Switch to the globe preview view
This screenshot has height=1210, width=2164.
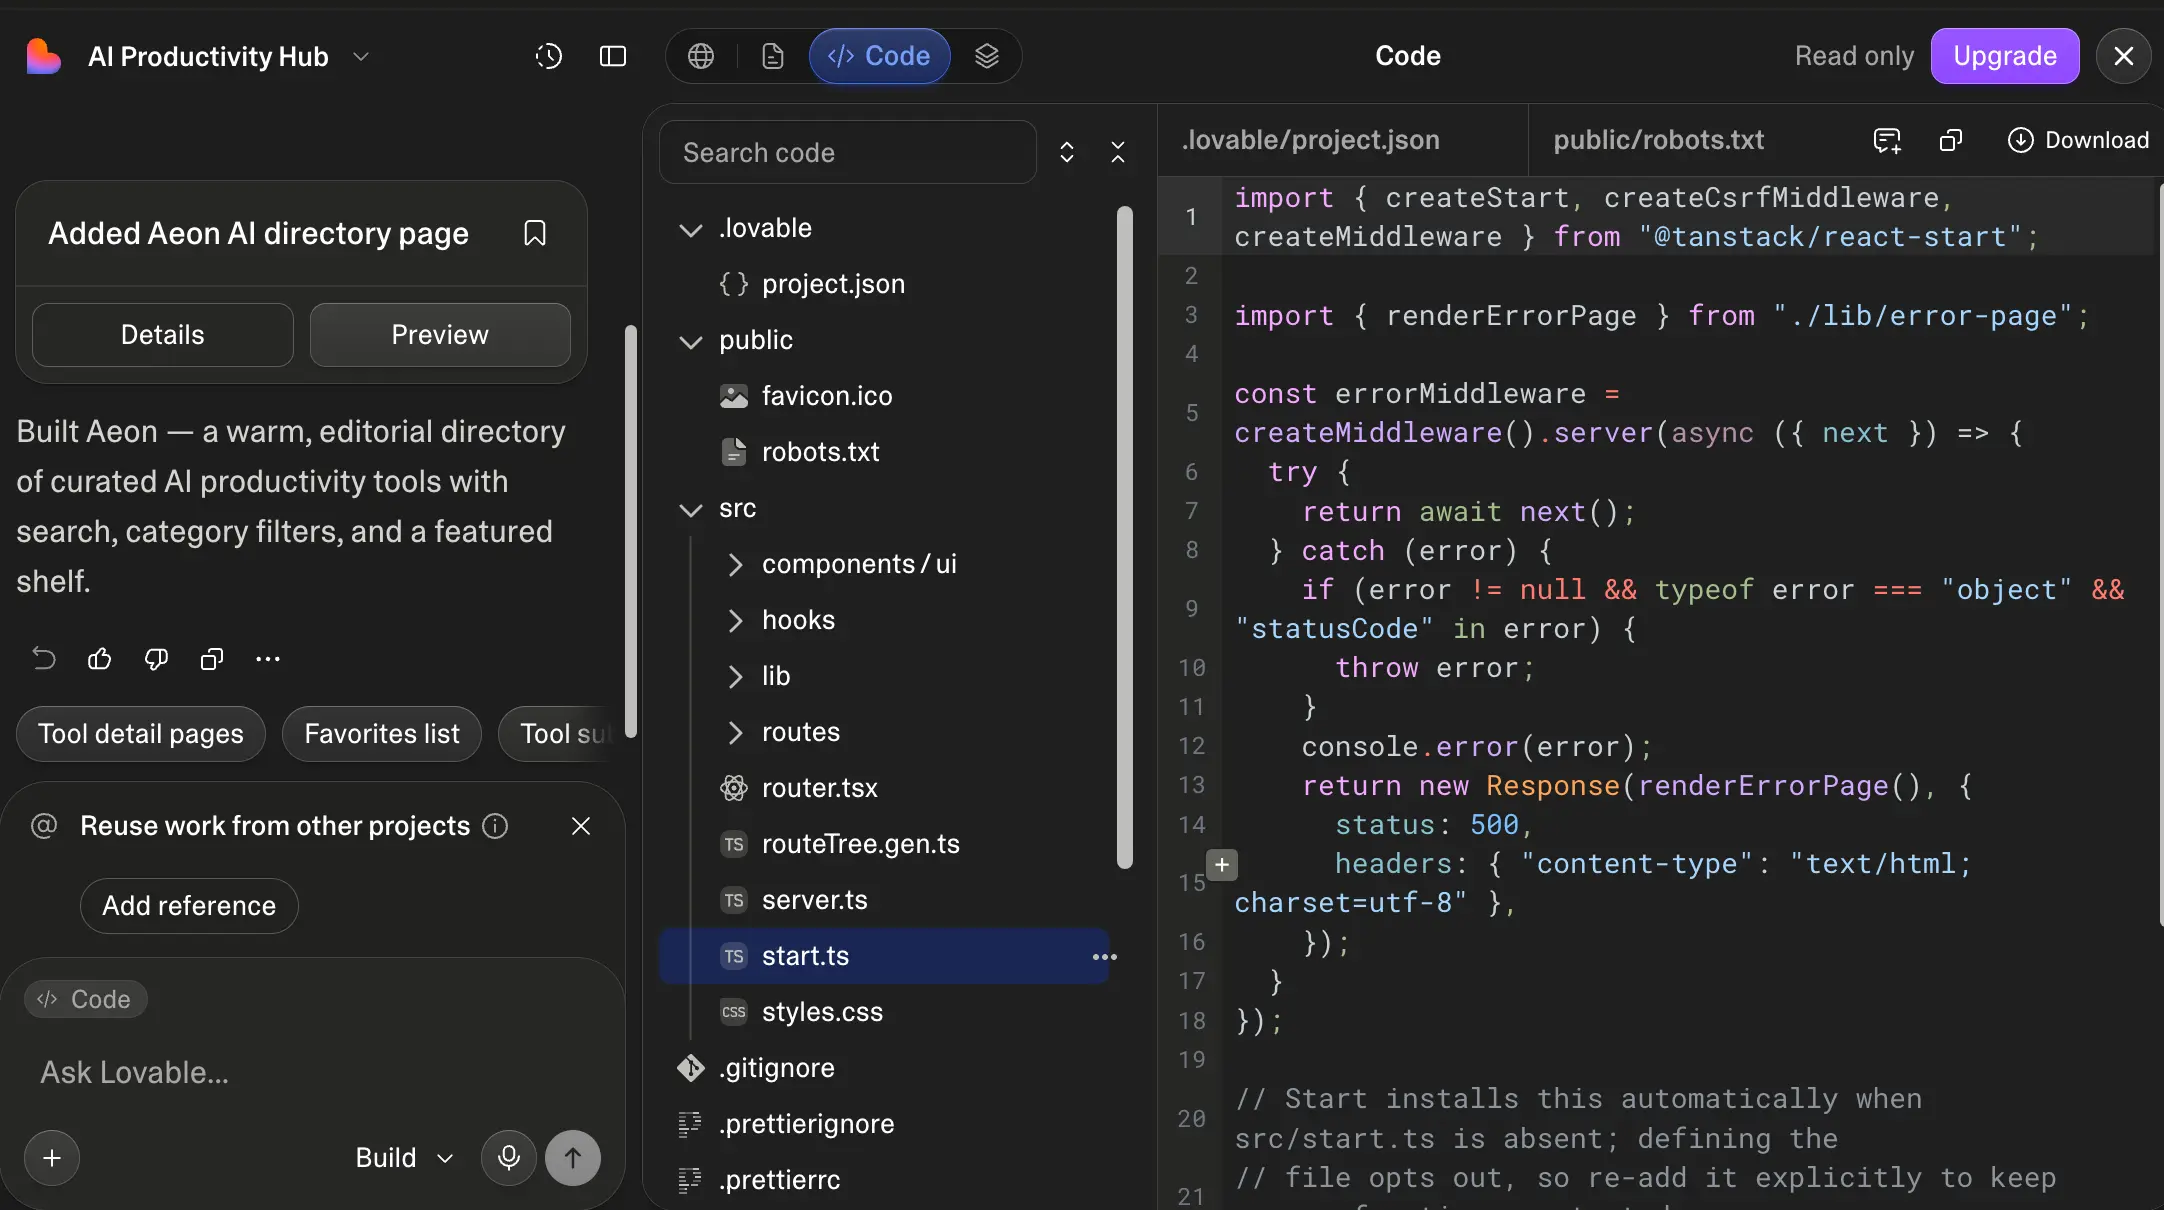coord(701,56)
